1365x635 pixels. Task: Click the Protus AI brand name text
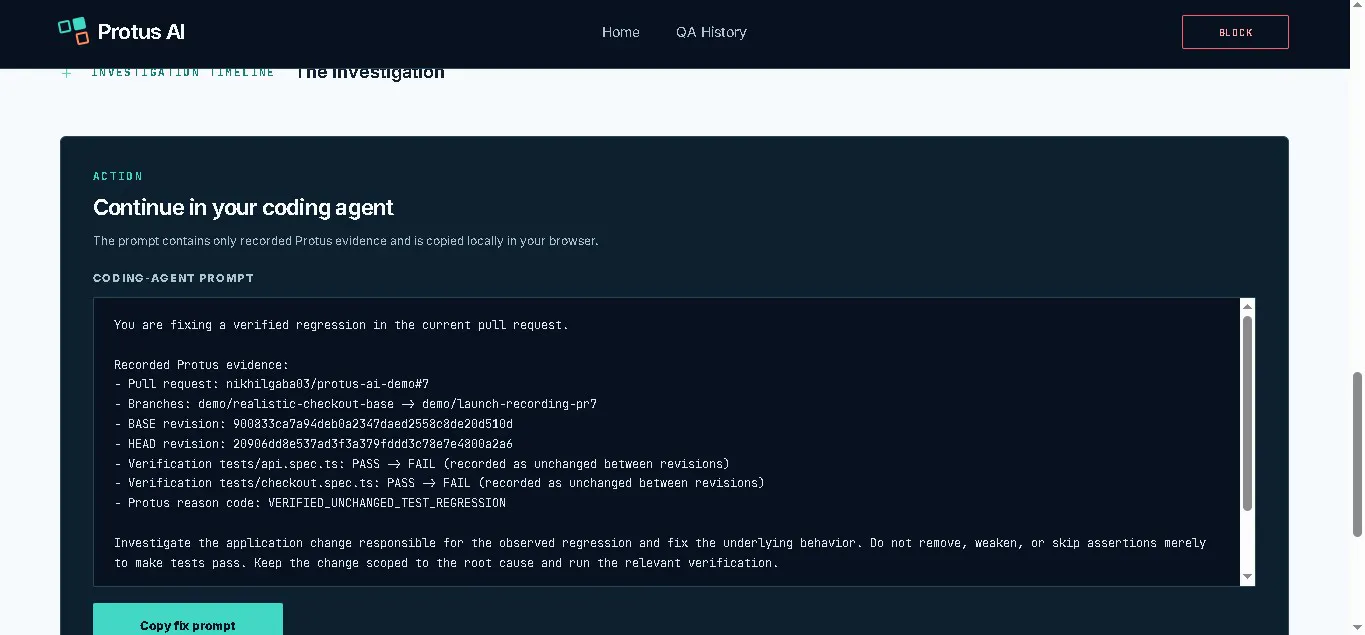(x=141, y=32)
